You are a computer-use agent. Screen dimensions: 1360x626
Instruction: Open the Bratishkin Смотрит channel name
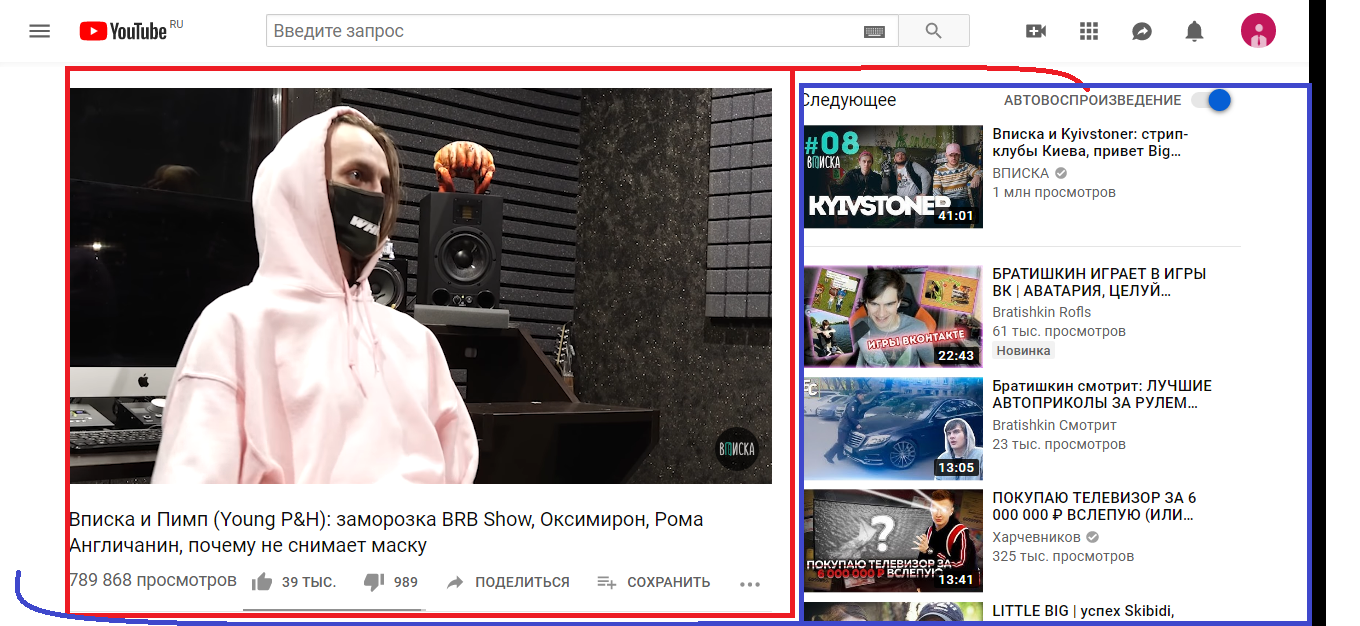point(1054,425)
